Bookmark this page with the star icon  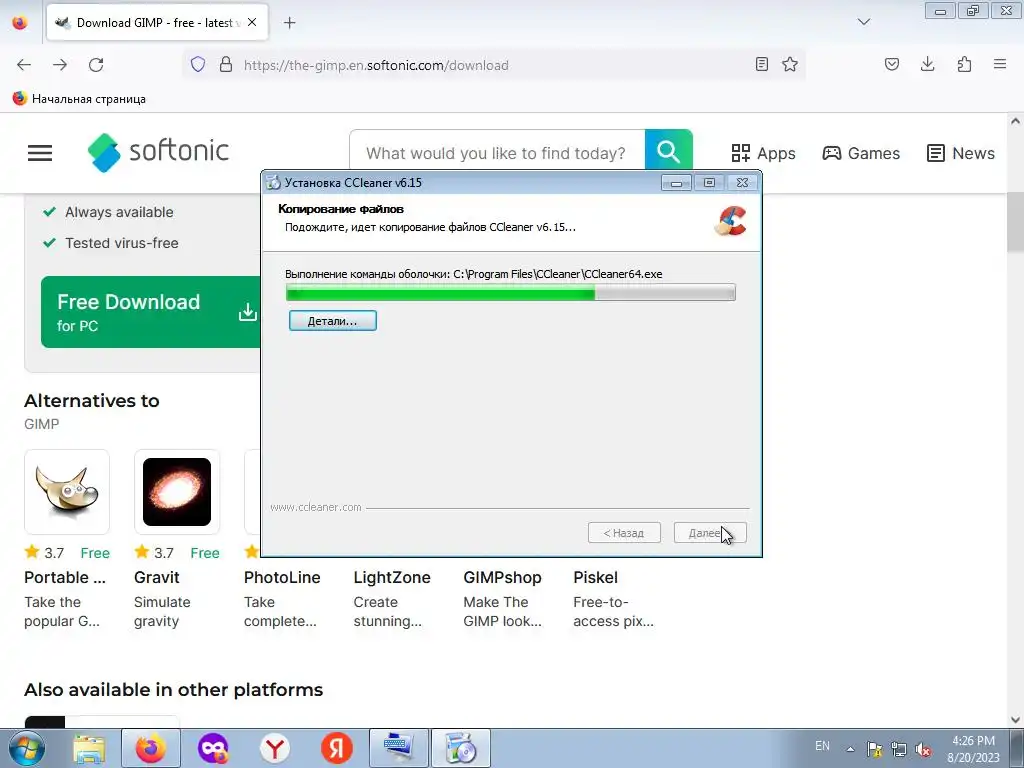click(790, 64)
